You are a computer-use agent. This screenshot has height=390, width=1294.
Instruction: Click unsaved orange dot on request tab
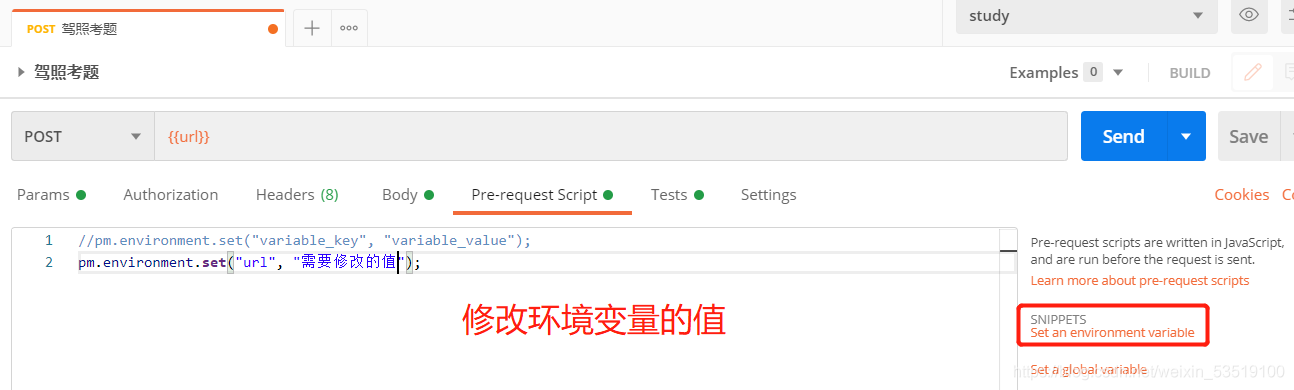click(x=273, y=29)
